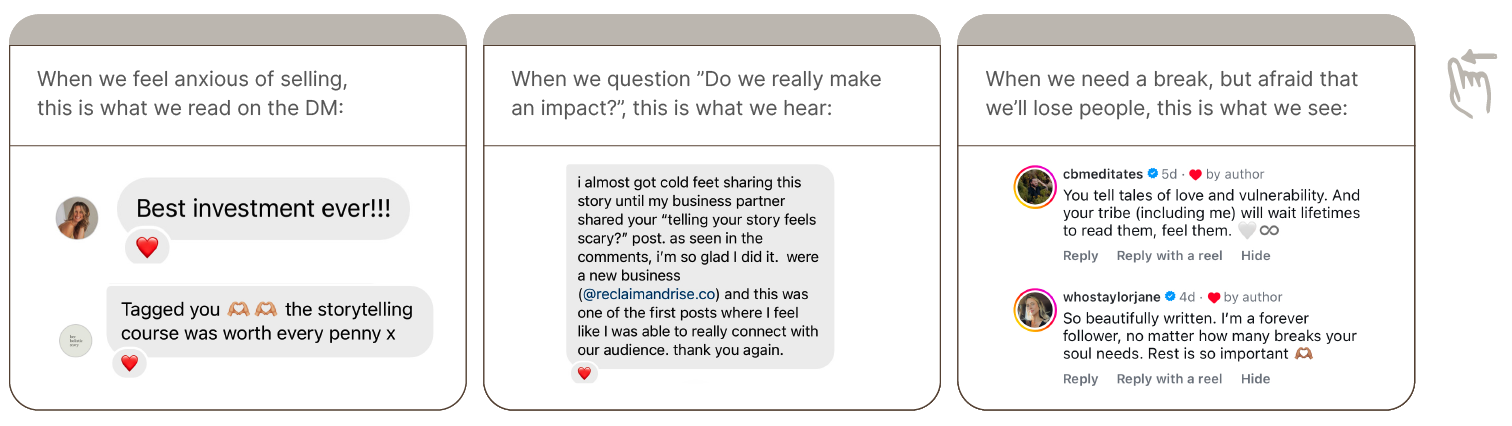Viewport: 1512px width, 426px height.
Task: Open avatar beside Best investment ever message
Action: click(x=77, y=218)
